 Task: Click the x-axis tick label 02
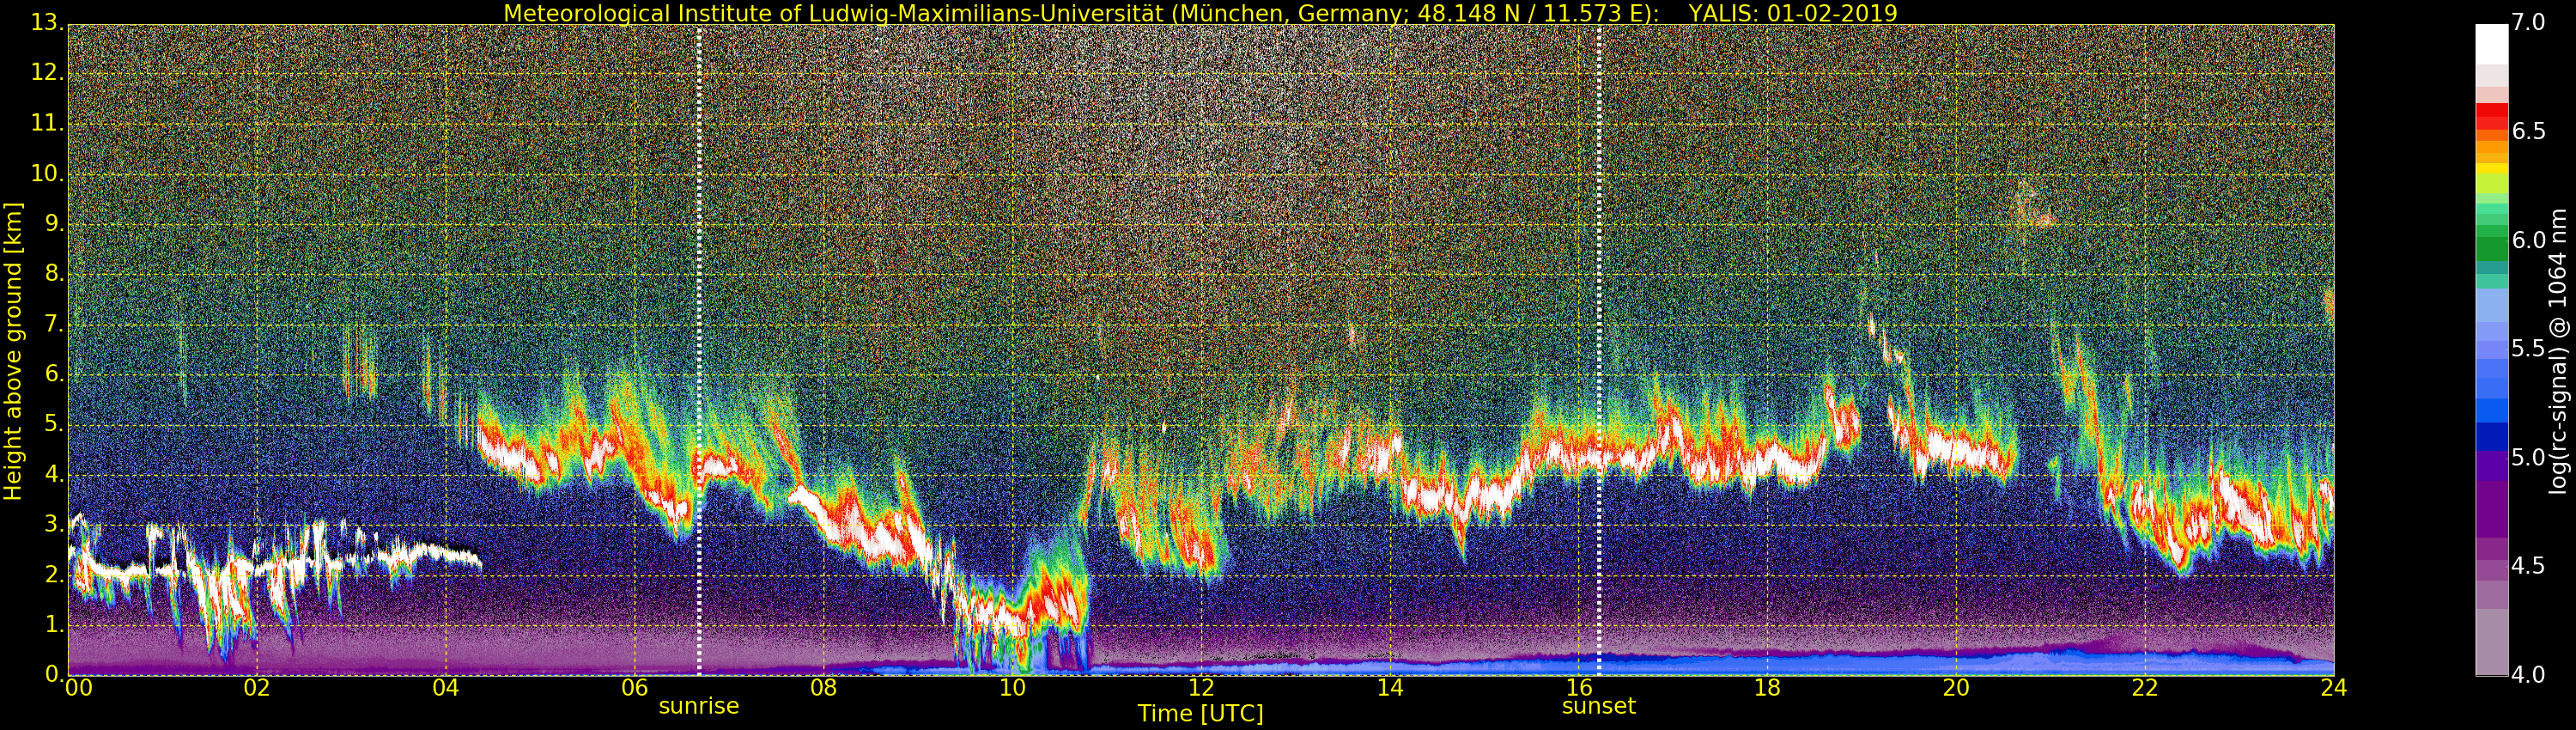pyautogui.click(x=257, y=688)
